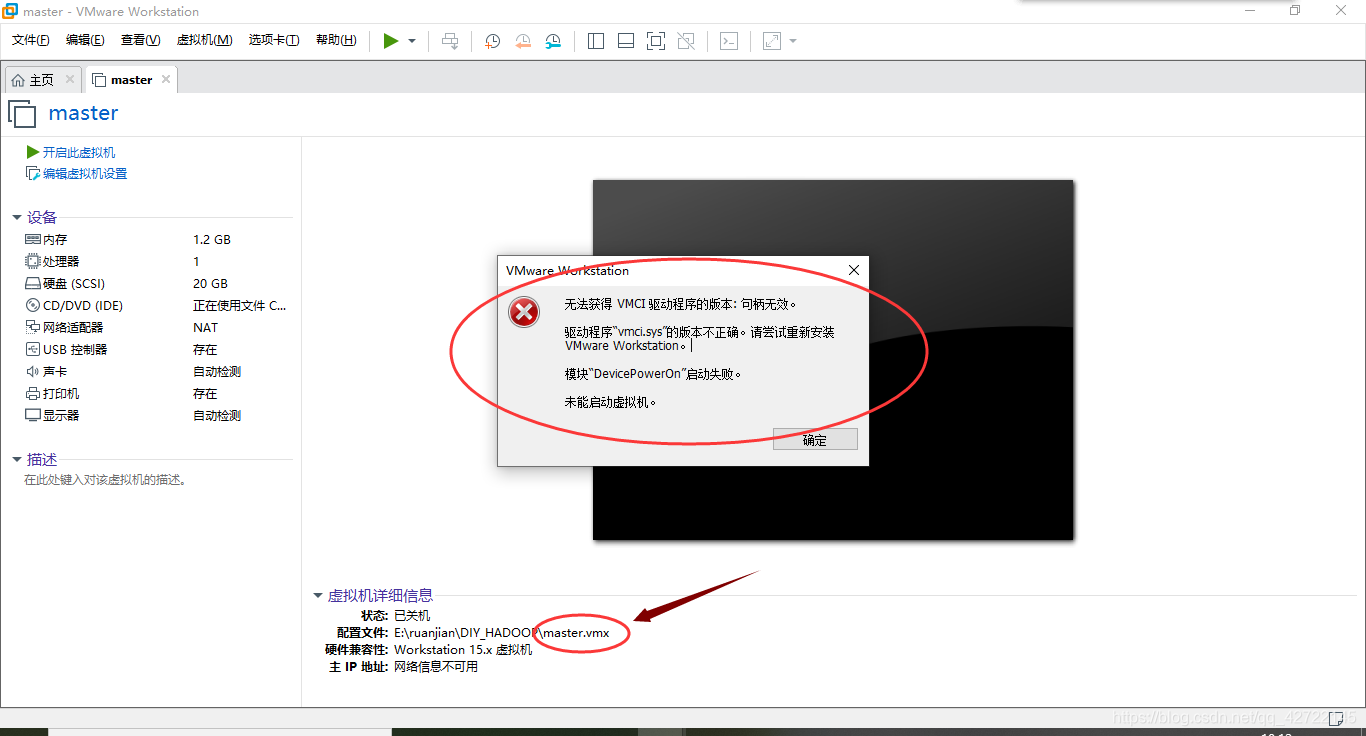Click the VMware icon in title bar
The height and width of the screenshot is (736, 1366).
[x=10, y=11]
